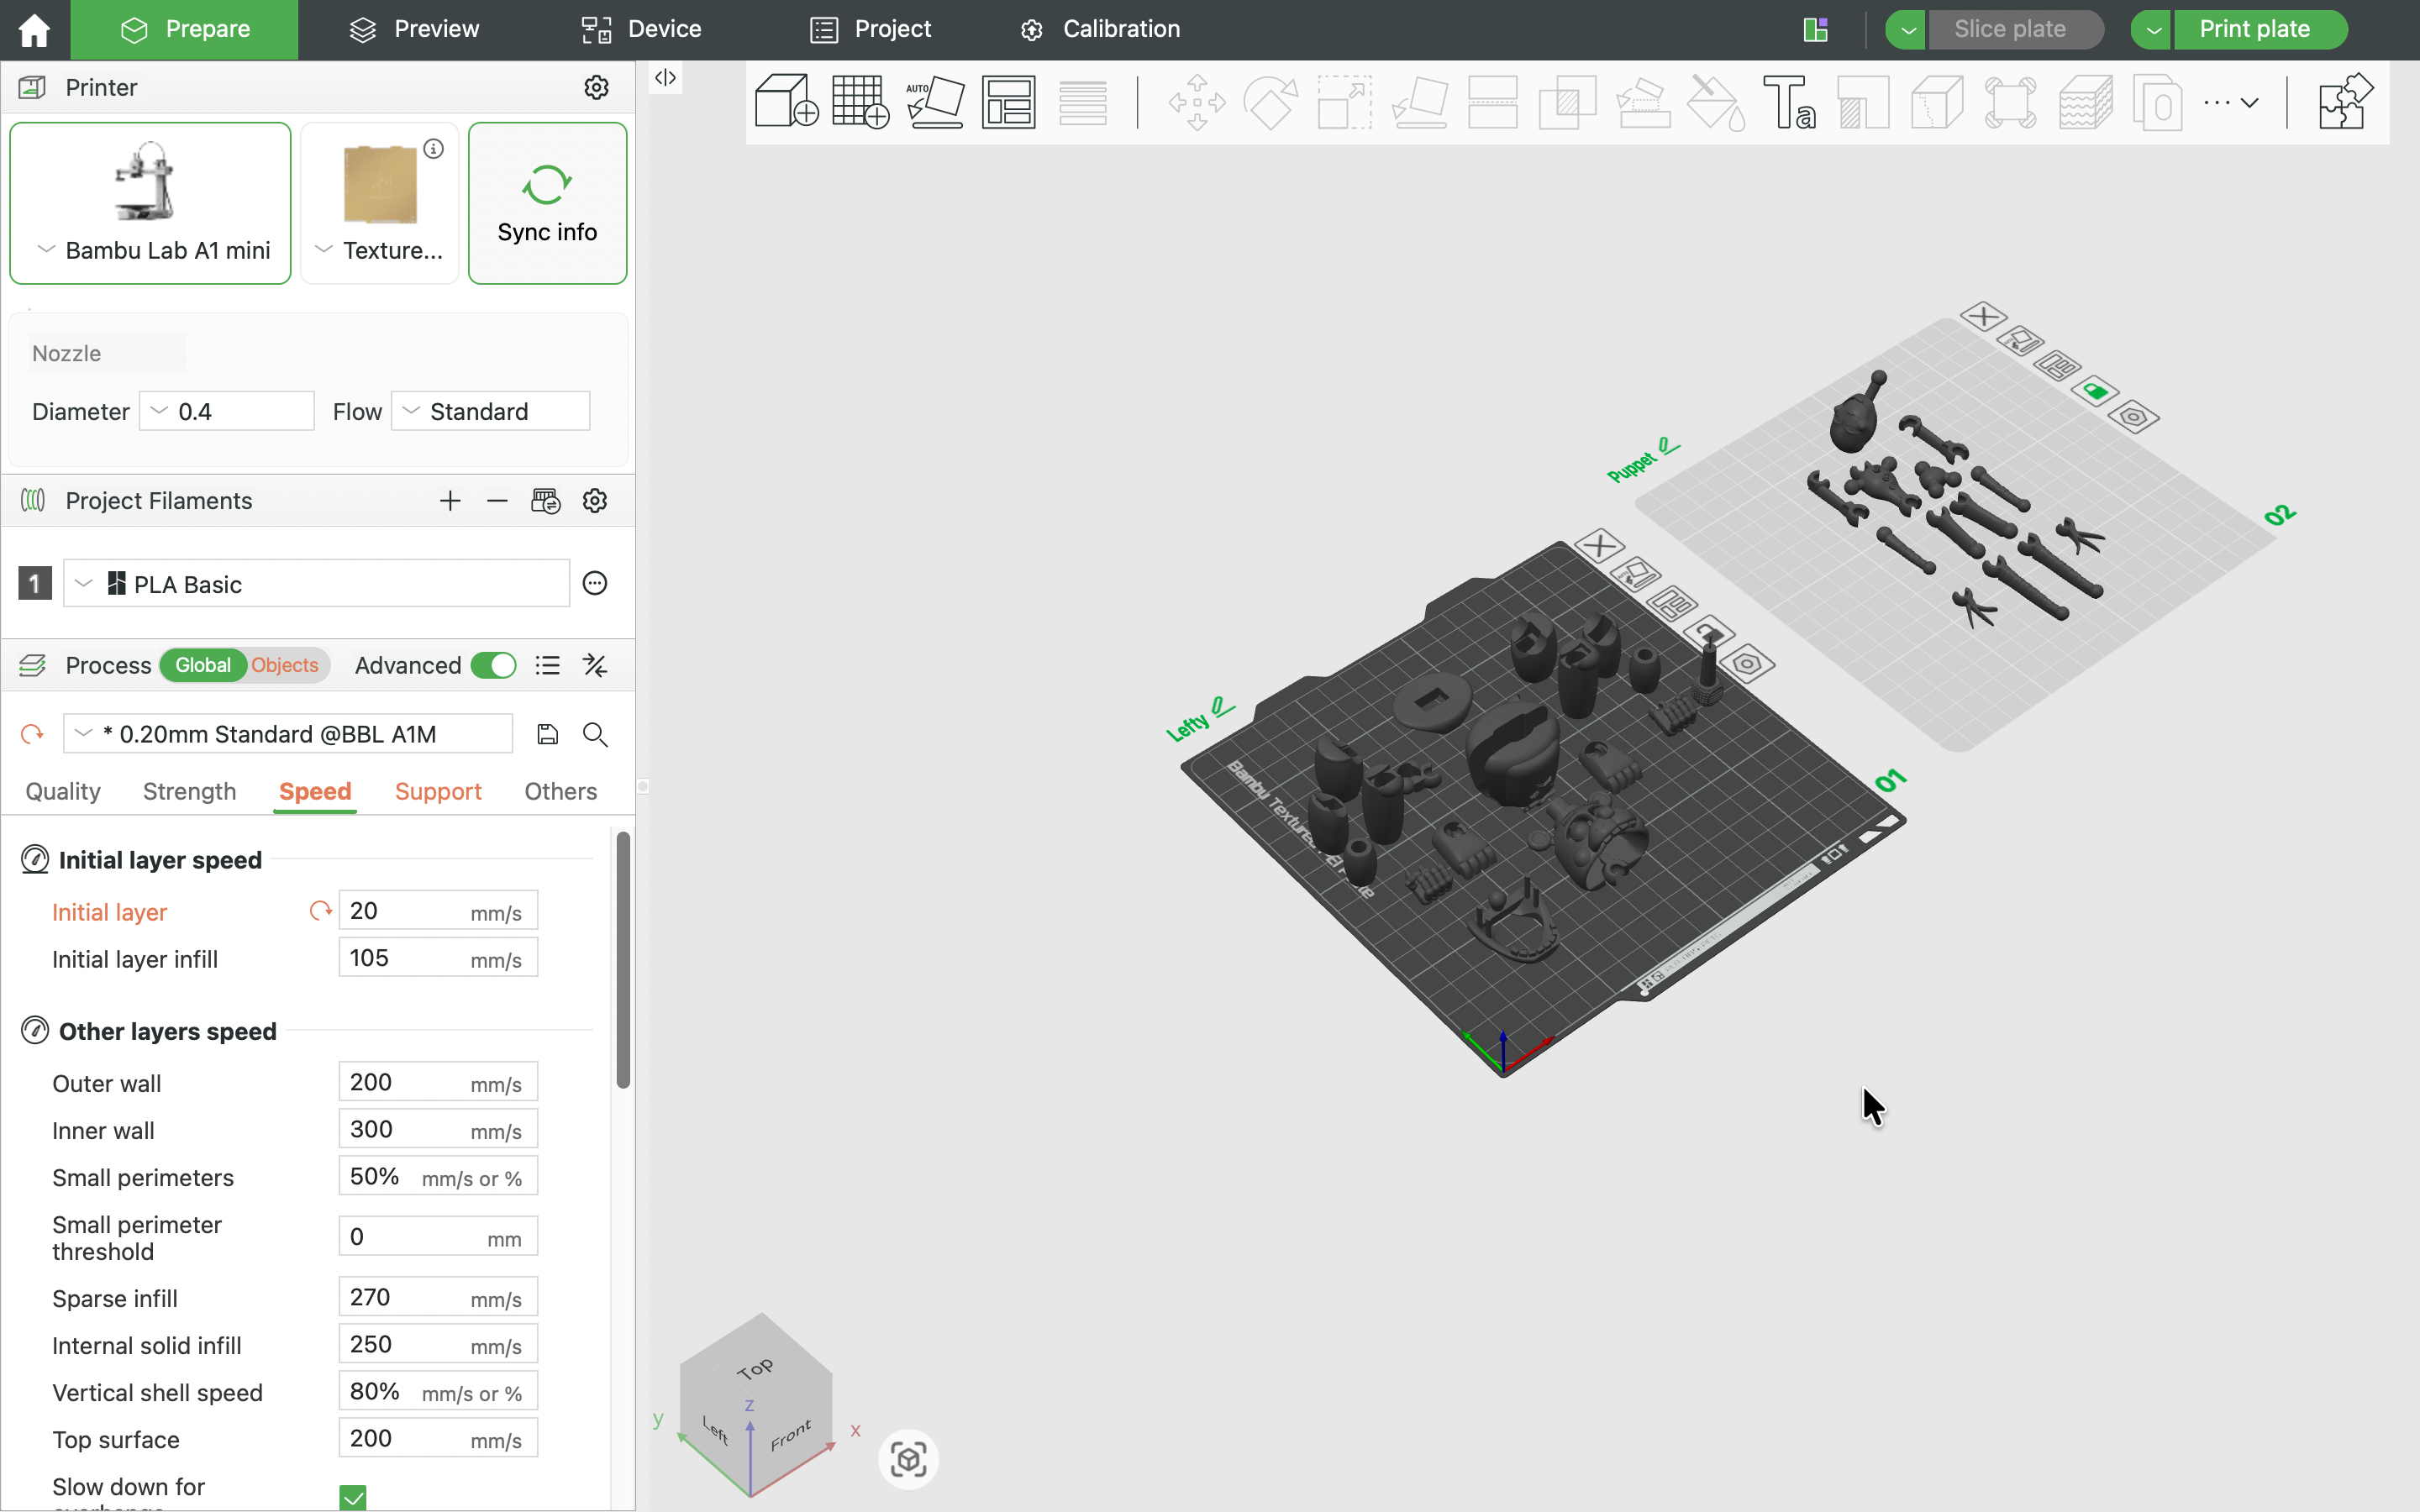This screenshot has height=1512, width=2420.
Task: Toggle the Advanced mode switch
Action: 494,666
